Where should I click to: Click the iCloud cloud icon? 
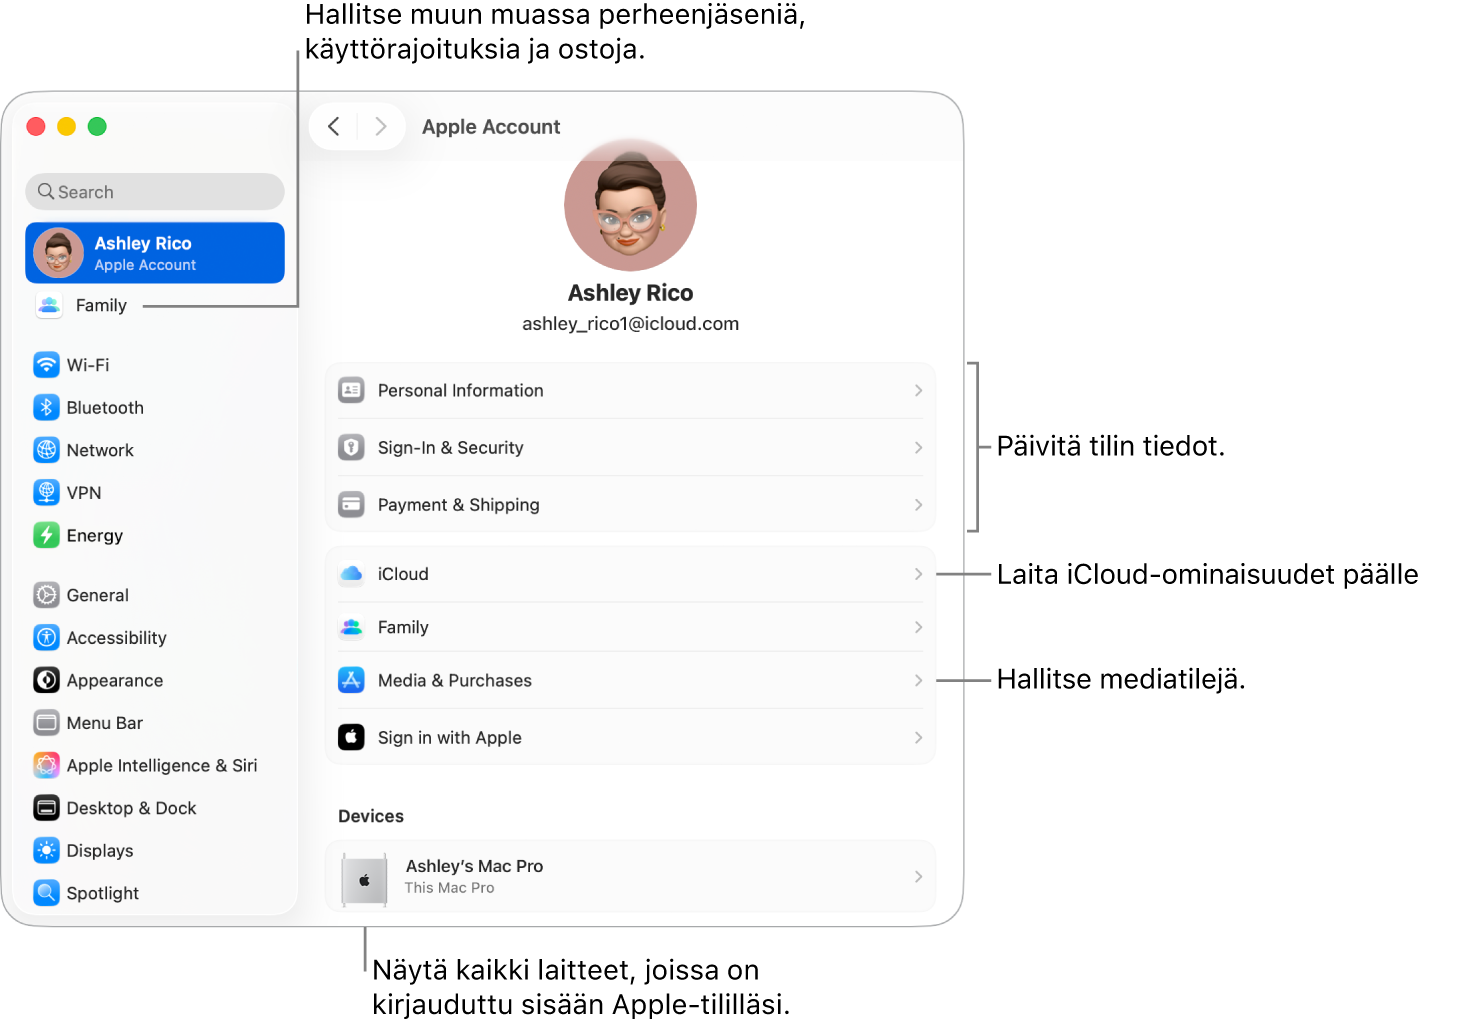point(351,574)
